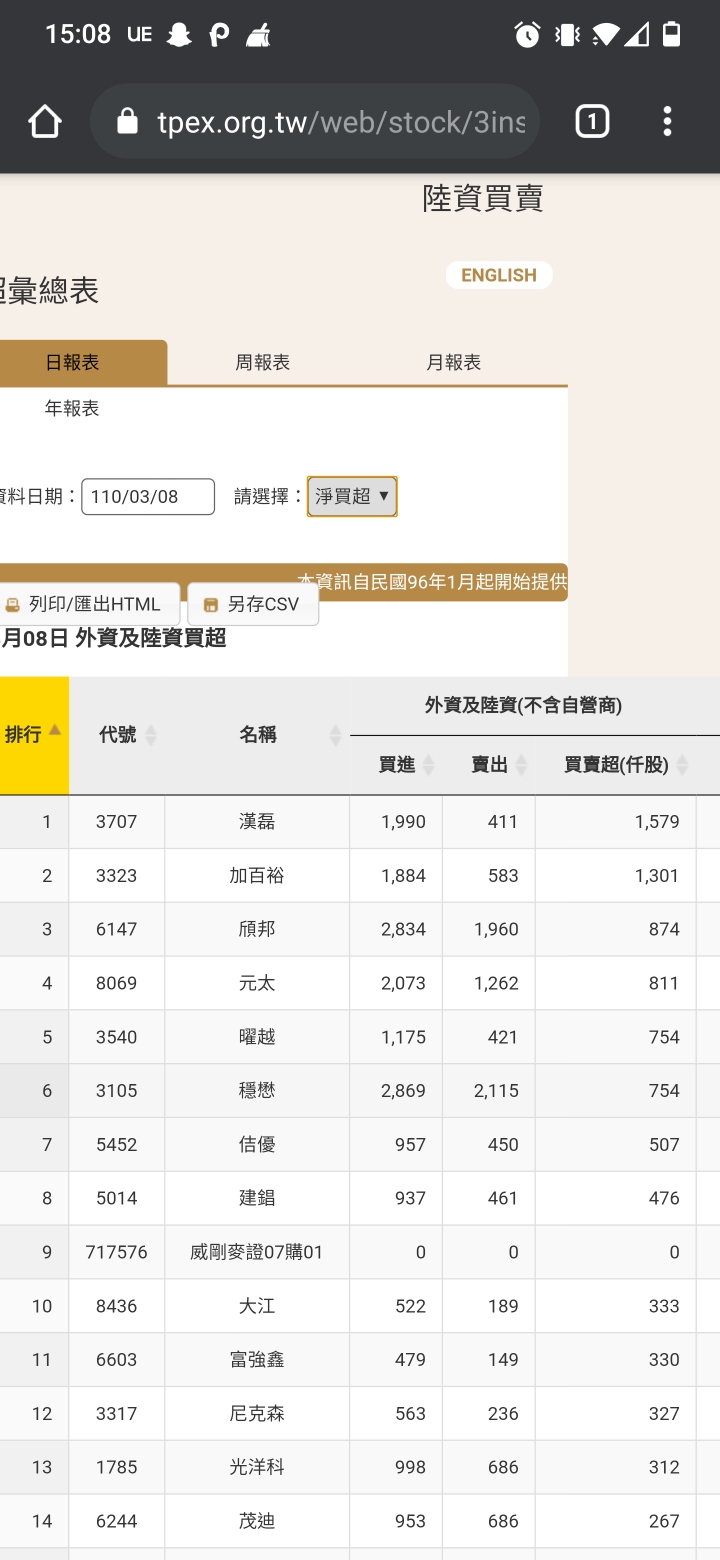
Task: Tap the browser home icon
Action: coord(45,122)
